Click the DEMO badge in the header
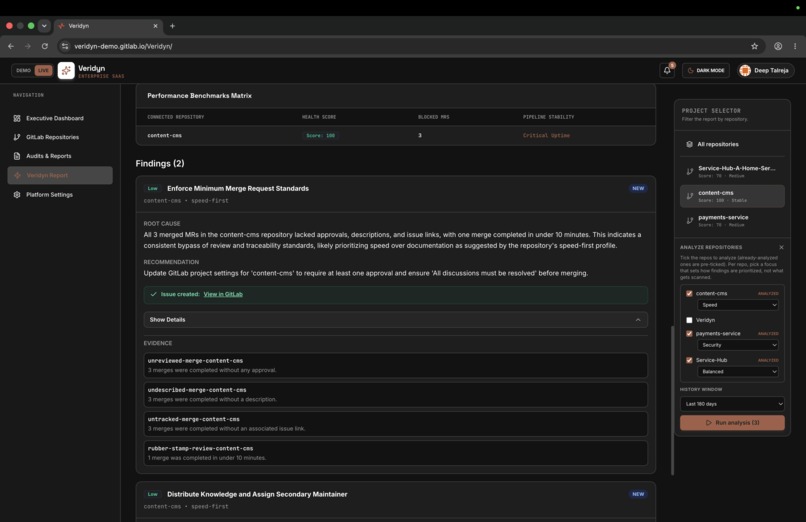The width and height of the screenshot is (806, 522). tap(23, 70)
